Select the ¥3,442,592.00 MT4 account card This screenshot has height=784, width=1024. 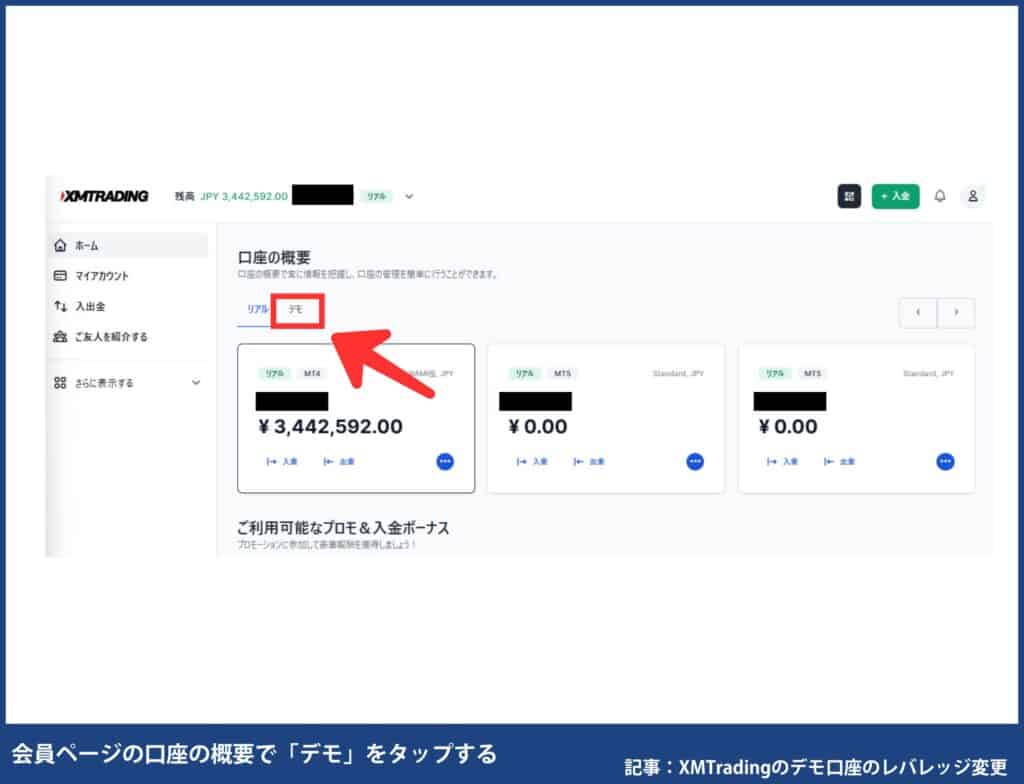[356, 418]
